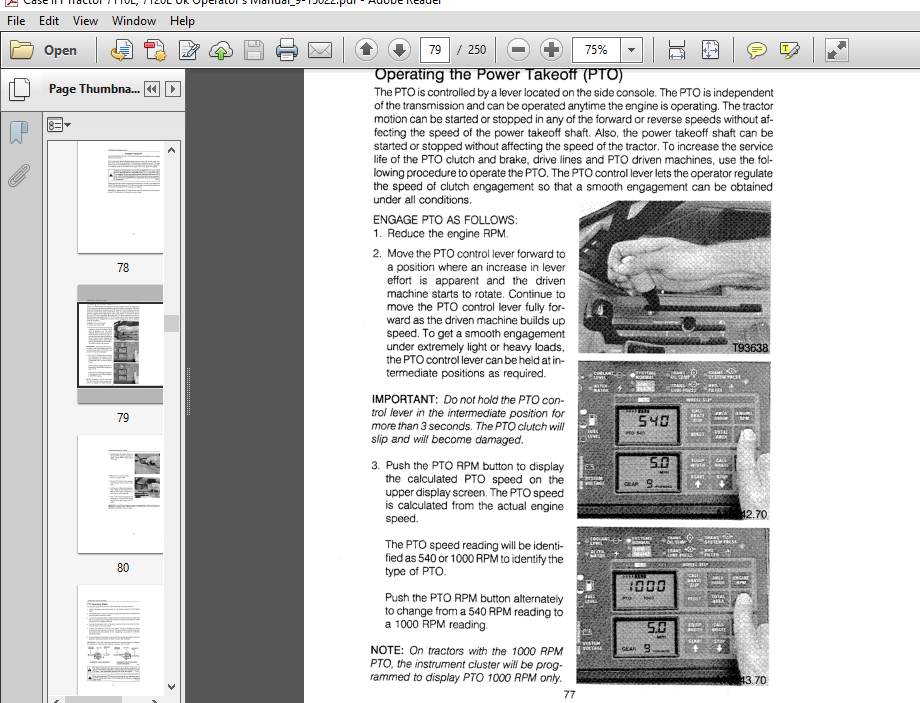
Task: Click the Send email envelope icon
Action: [320, 50]
